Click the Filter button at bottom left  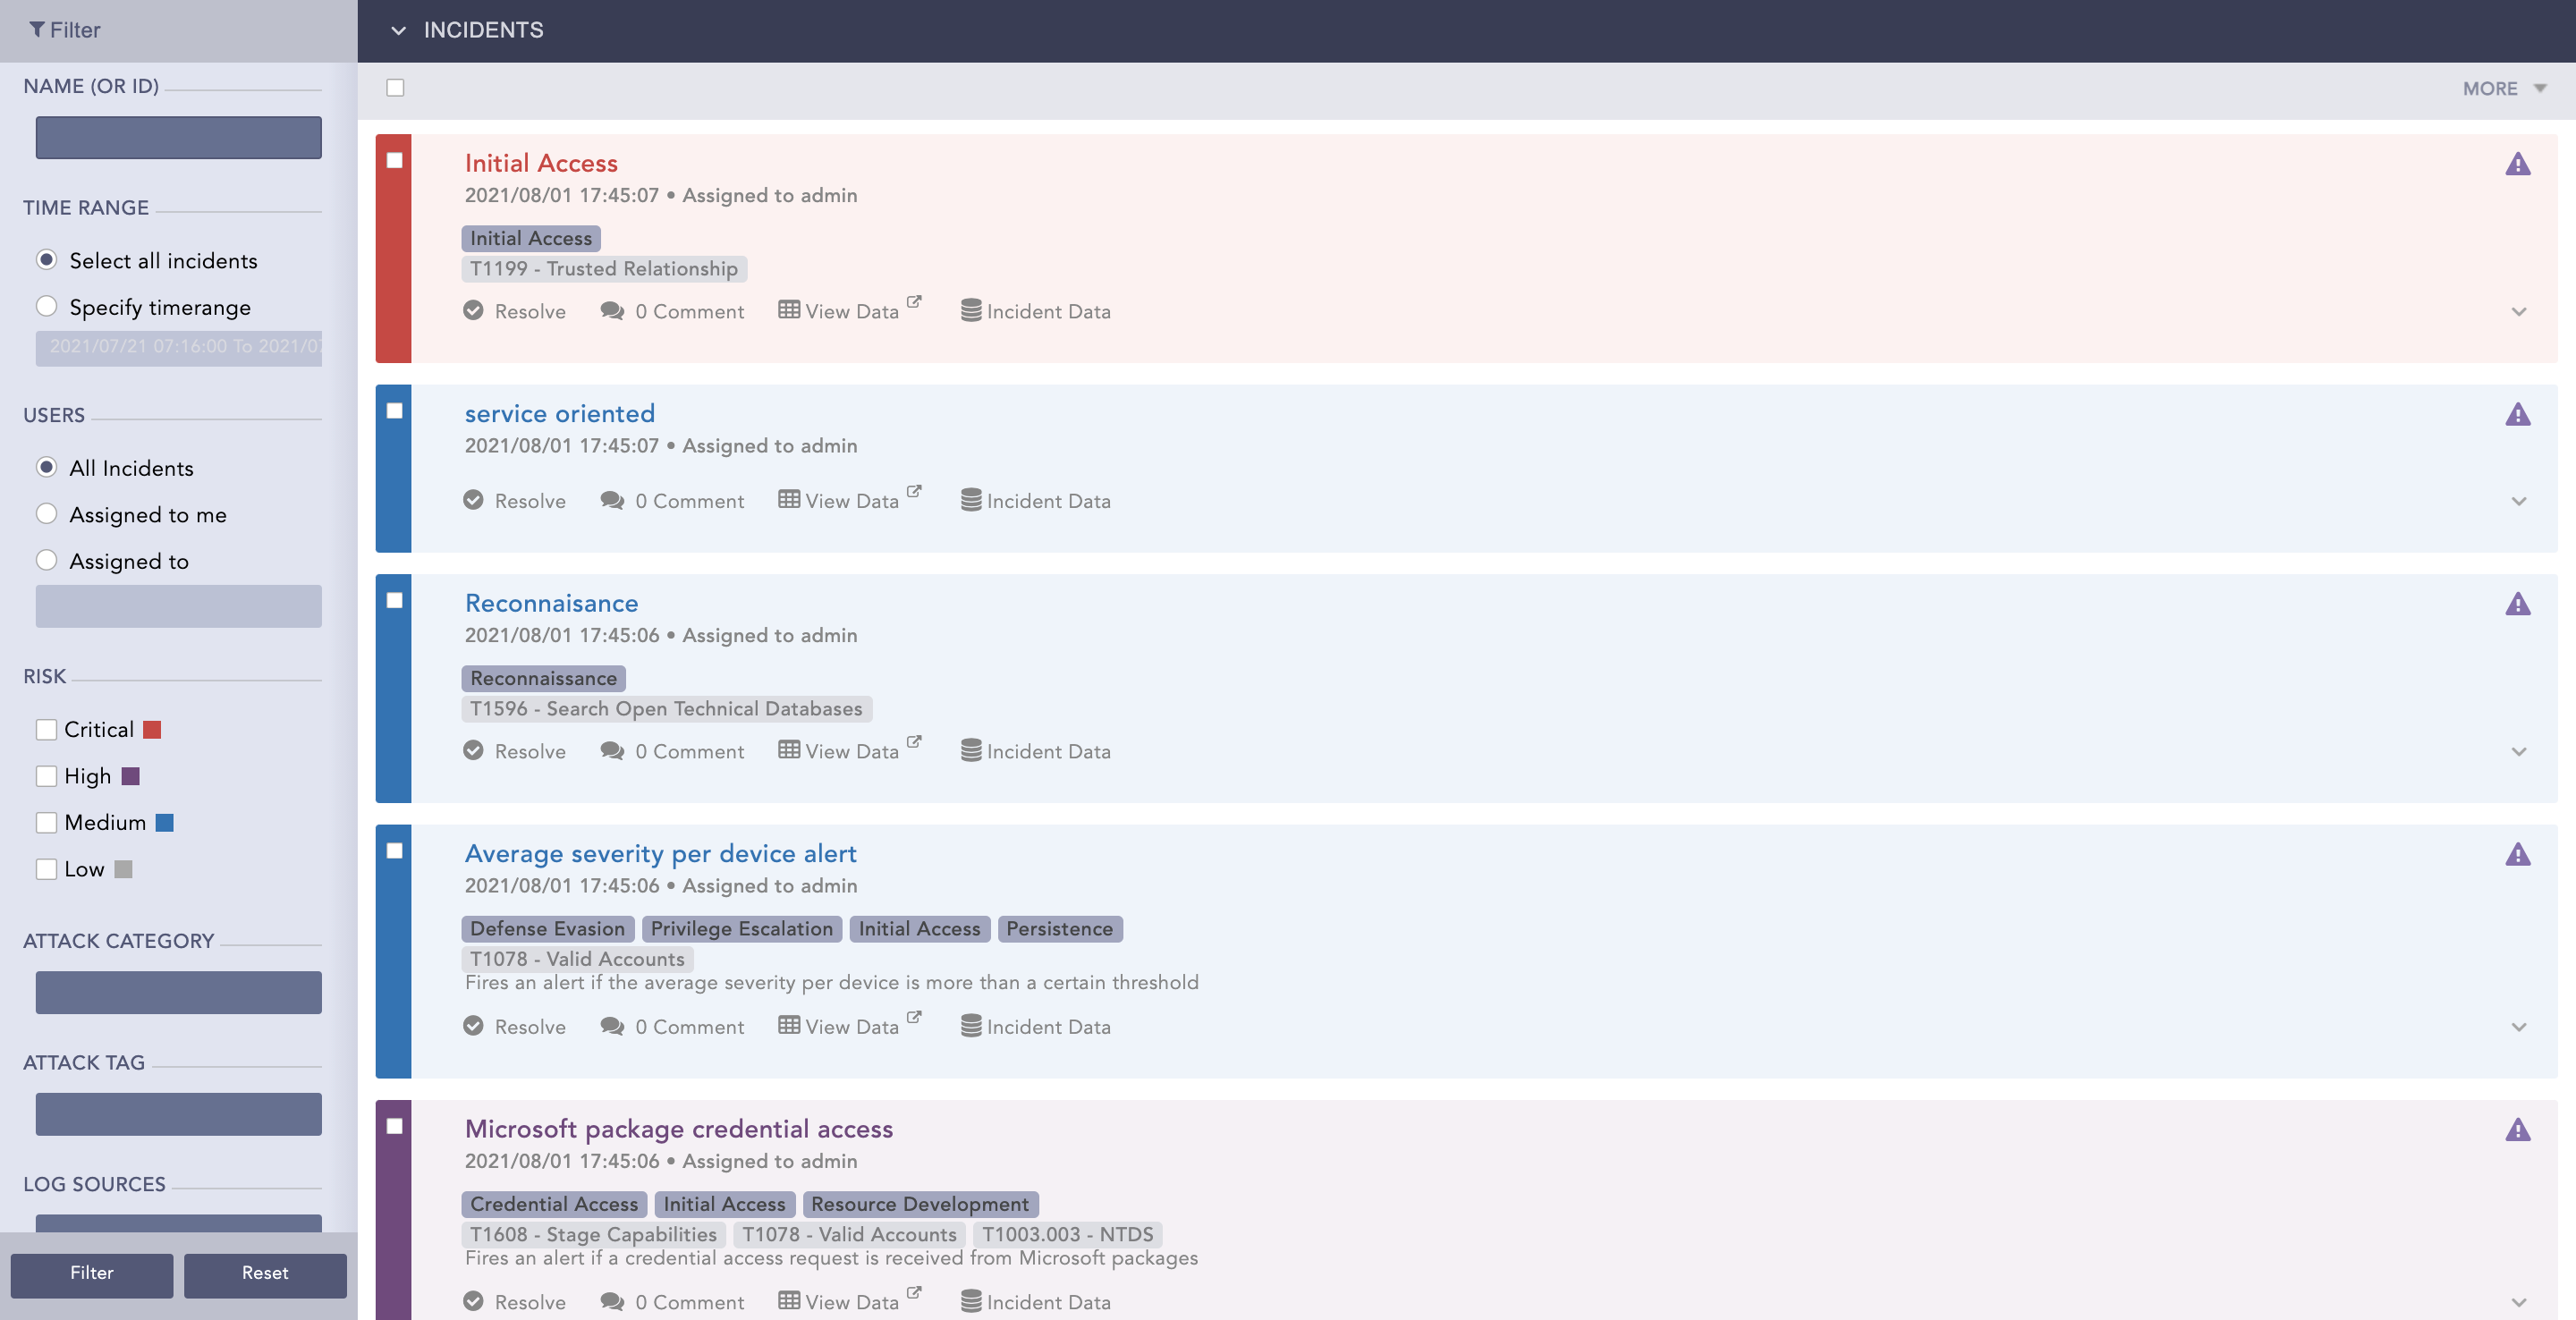click(x=91, y=1274)
